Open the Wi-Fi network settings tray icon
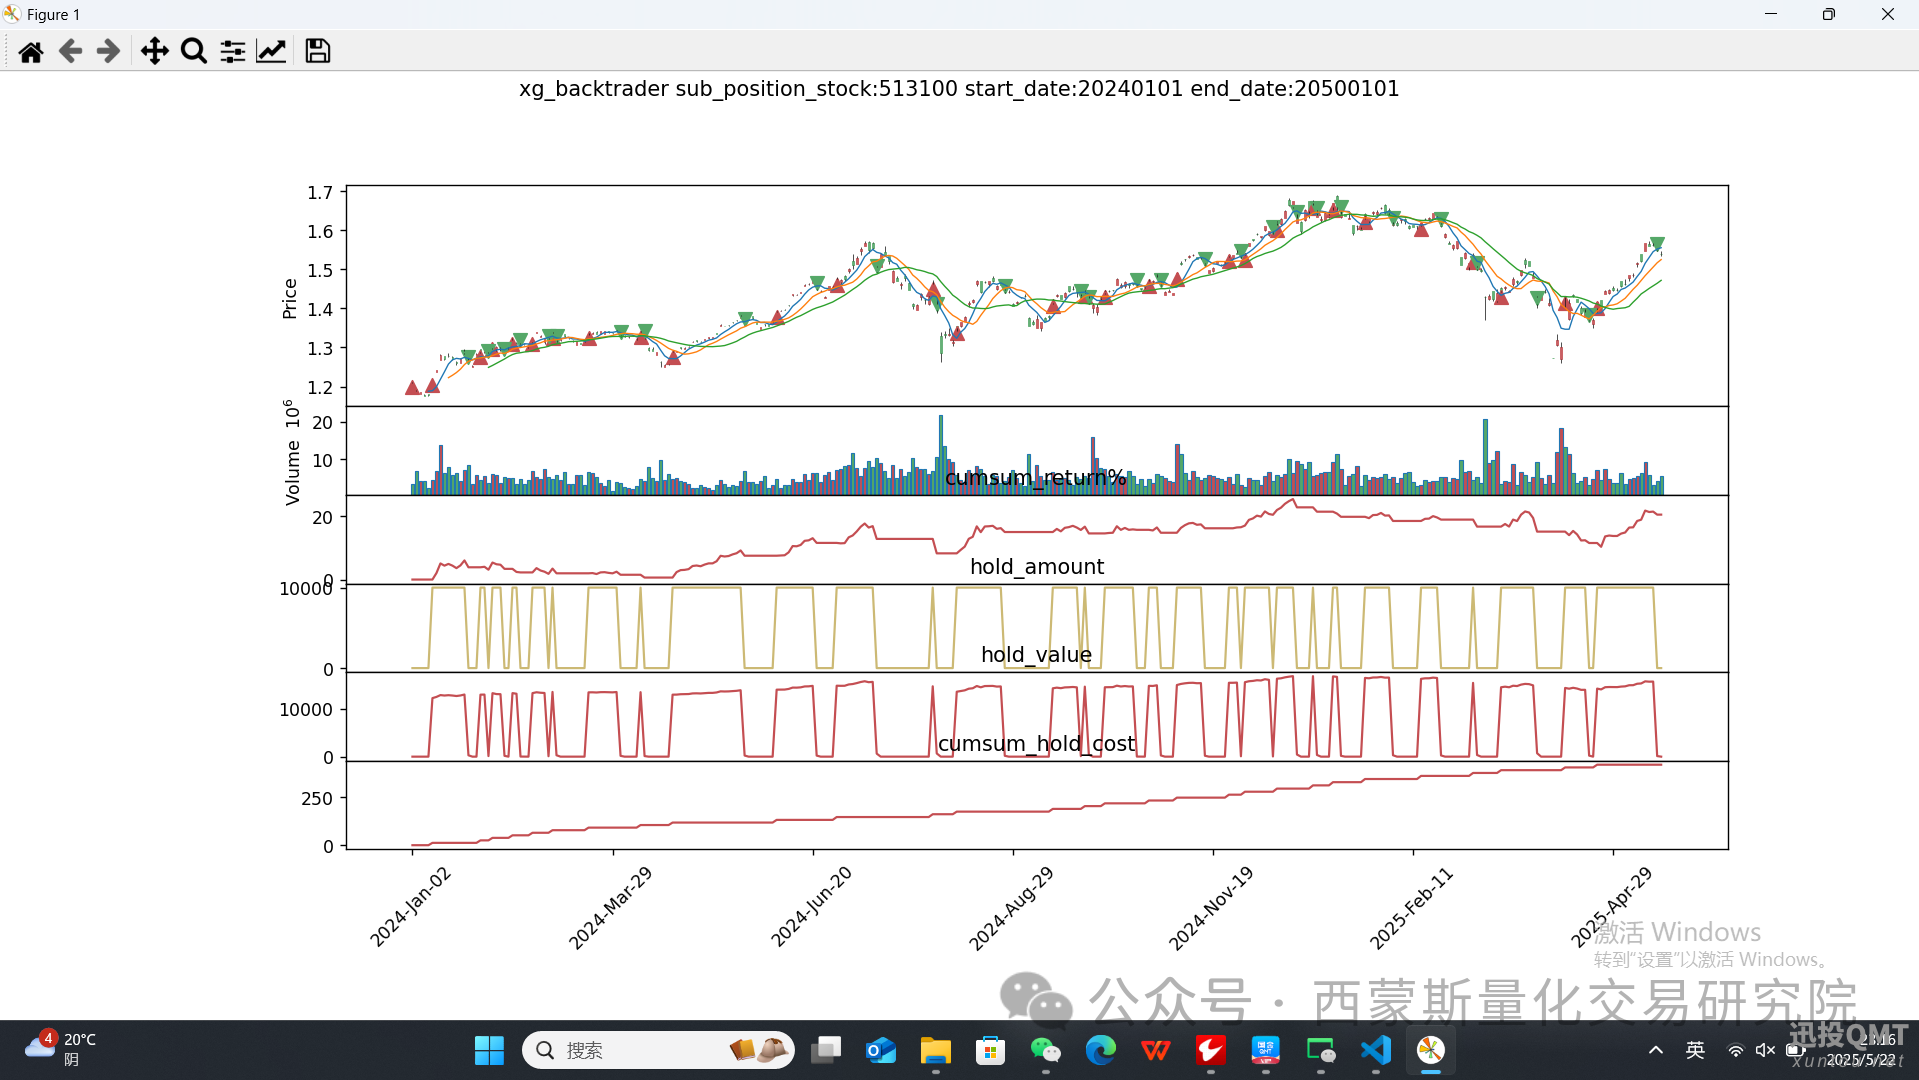This screenshot has height=1080, width=1919. pos(1736,1050)
